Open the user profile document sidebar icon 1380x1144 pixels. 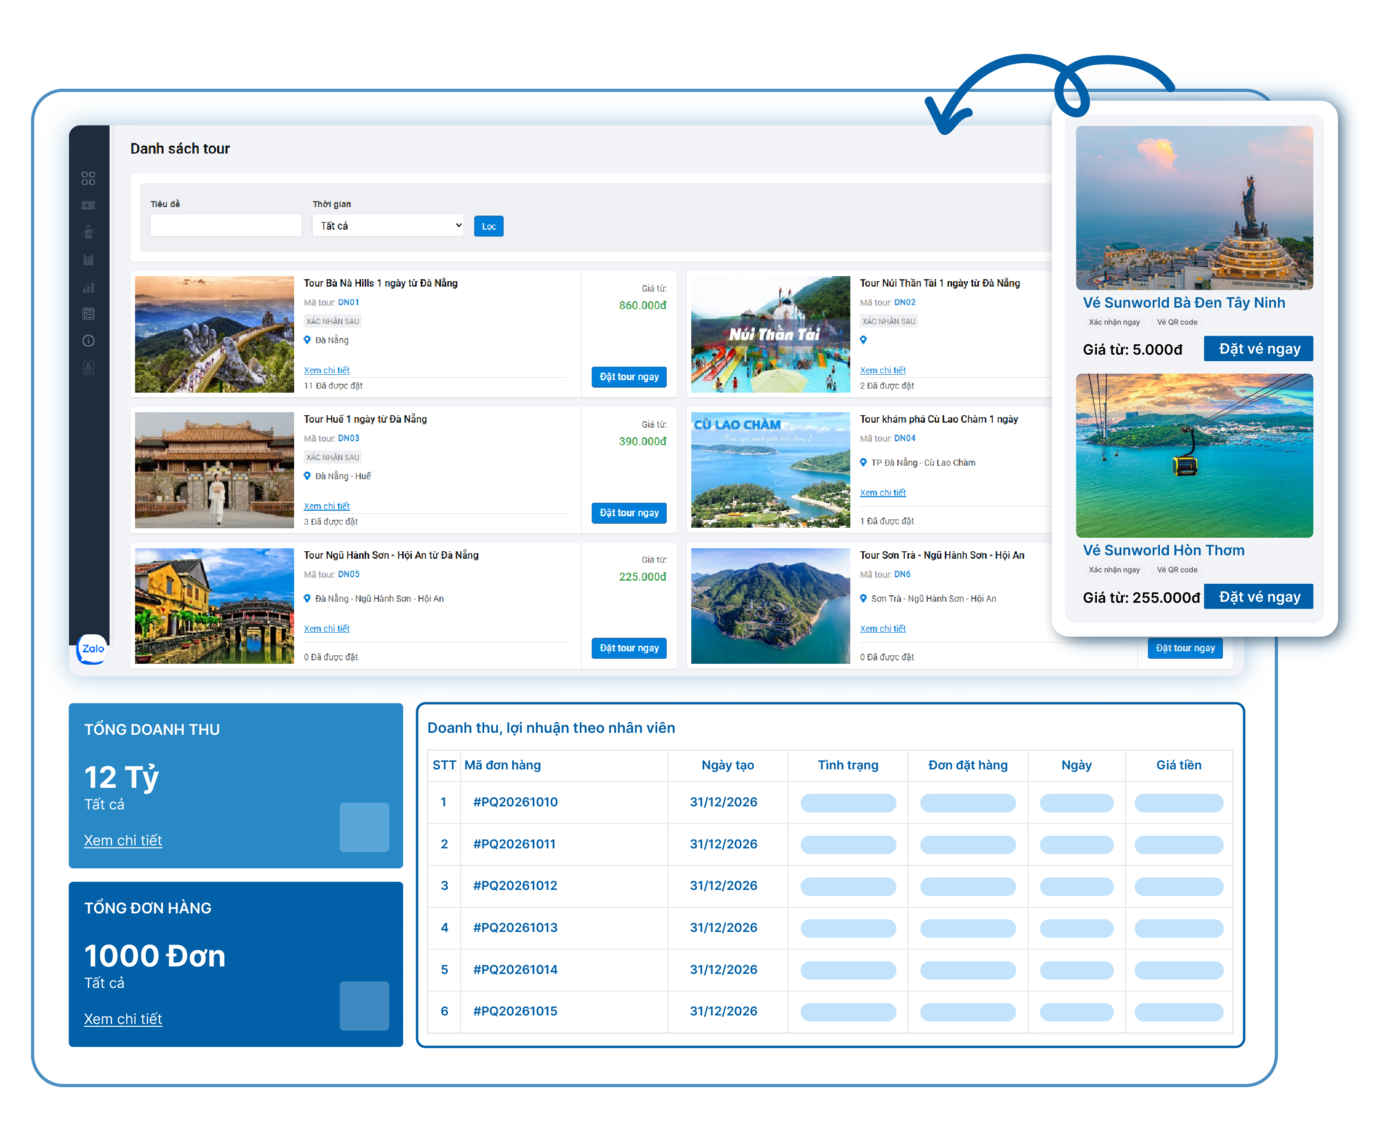pyautogui.click(x=88, y=368)
